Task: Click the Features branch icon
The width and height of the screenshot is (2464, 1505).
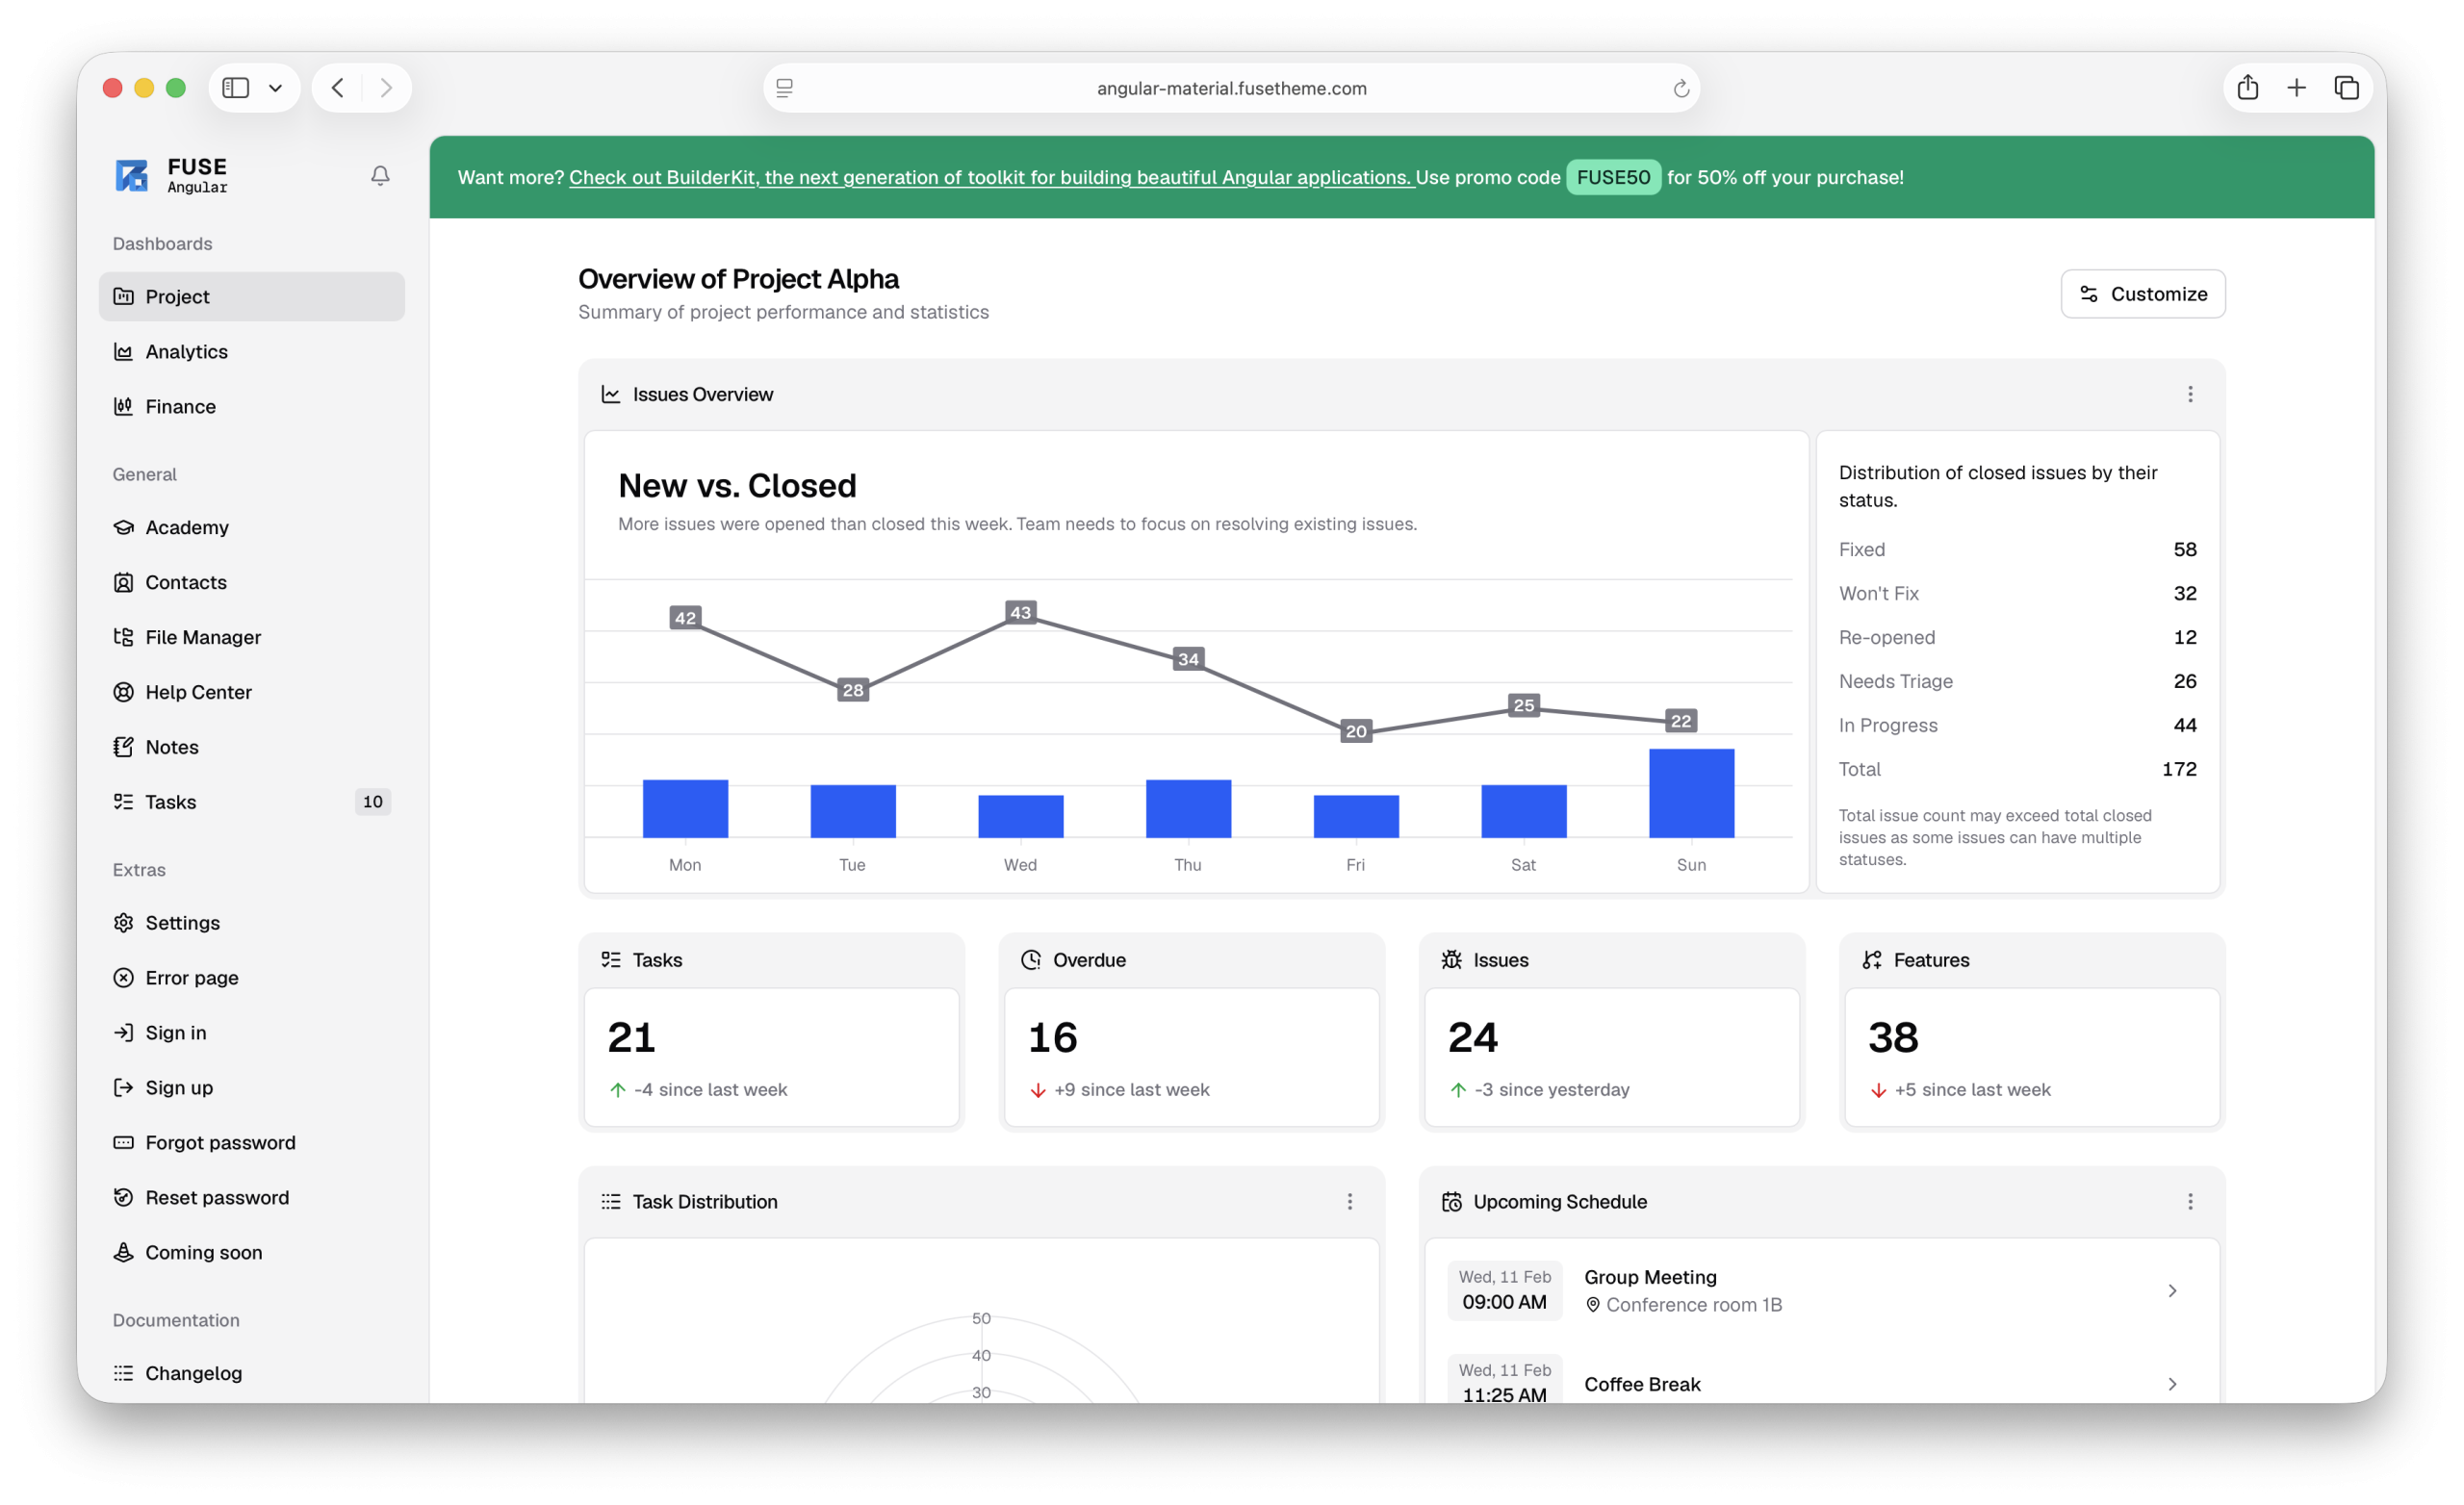Action: 1872,959
